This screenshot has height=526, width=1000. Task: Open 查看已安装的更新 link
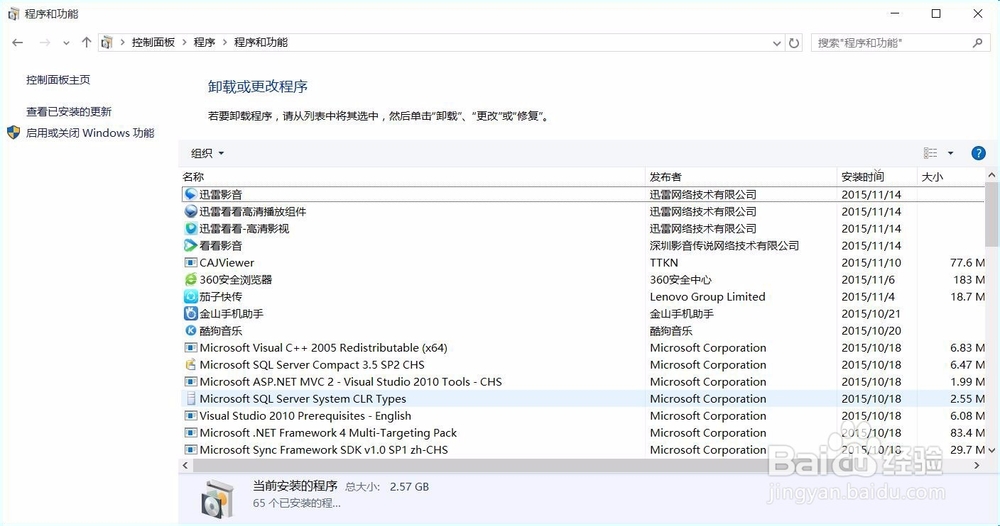tap(69, 112)
